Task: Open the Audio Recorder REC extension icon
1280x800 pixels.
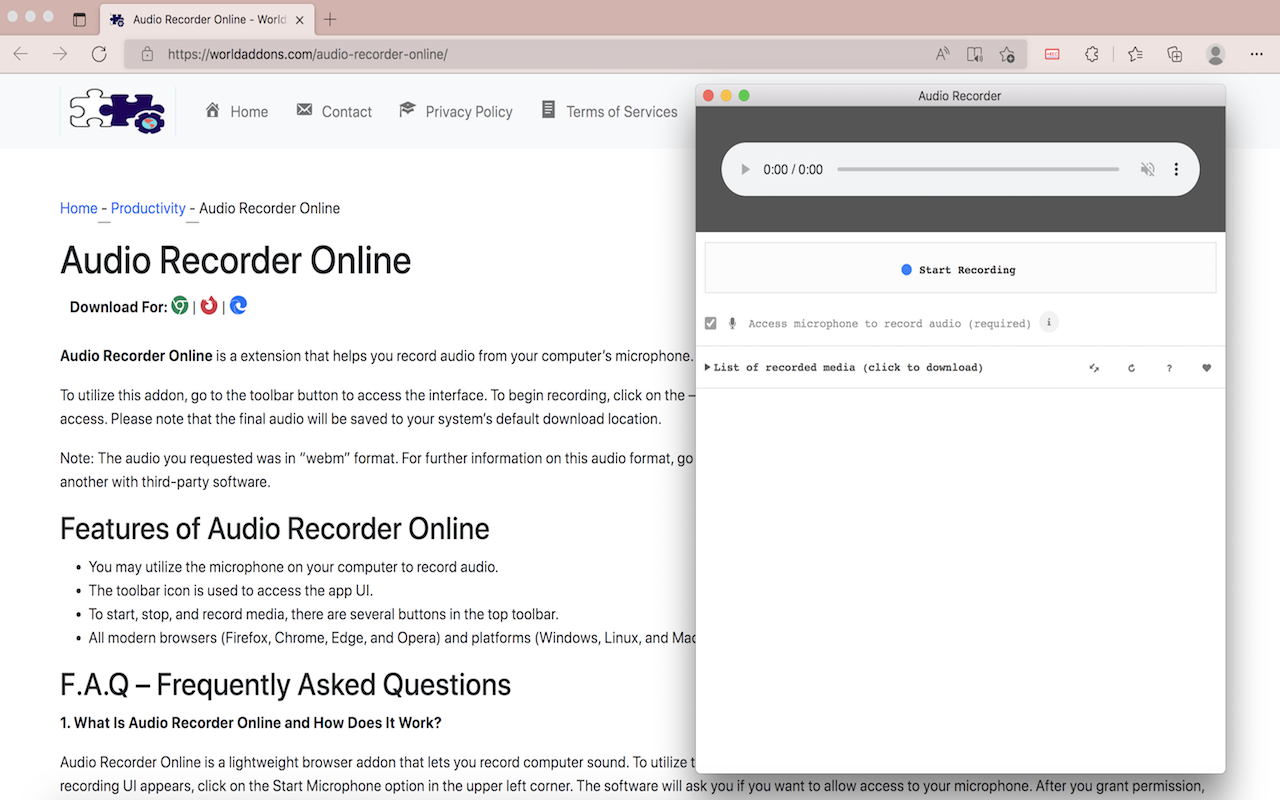Action: pyautogui.click(x=1051, y=54)
